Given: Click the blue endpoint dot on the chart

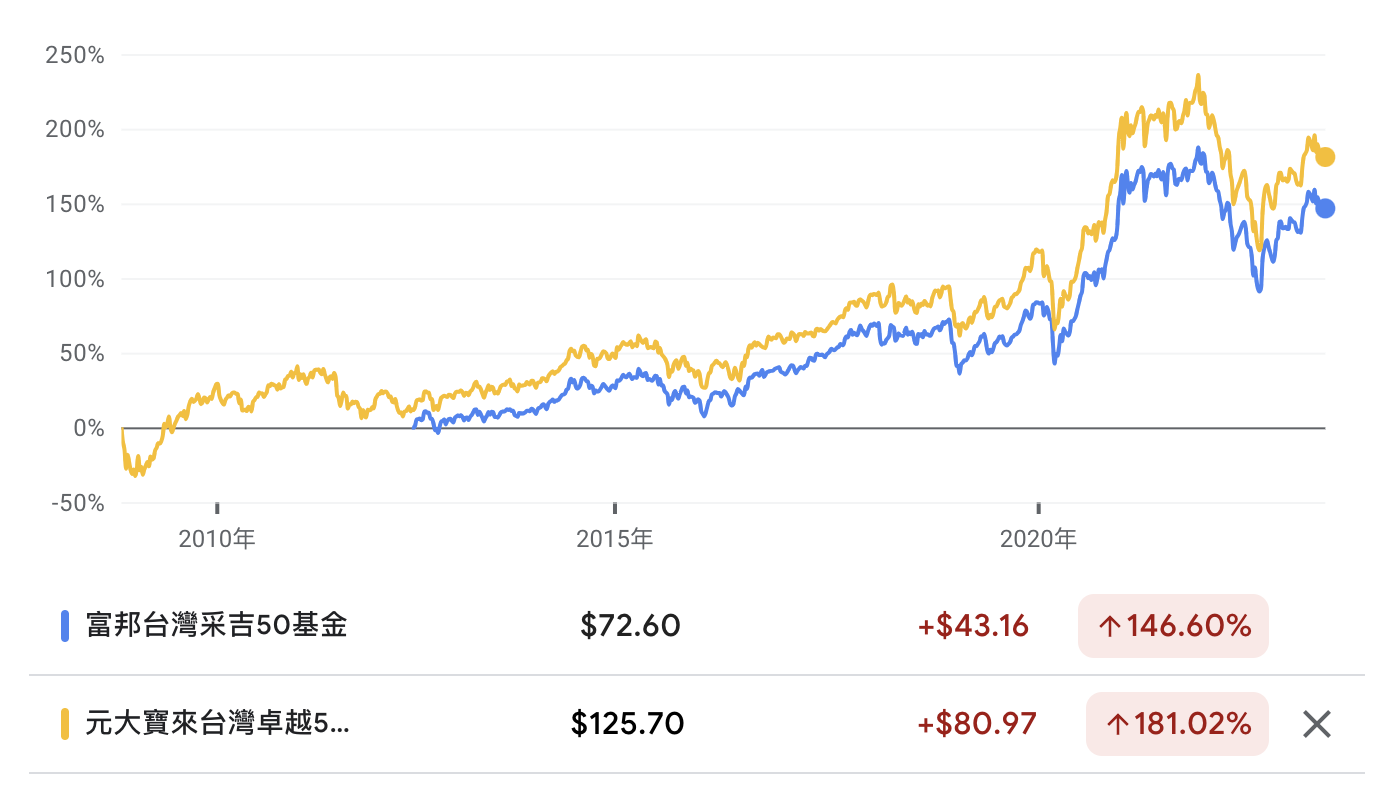Looking at the screenshot, I should pyautogui.click(x=1325, y=208).
